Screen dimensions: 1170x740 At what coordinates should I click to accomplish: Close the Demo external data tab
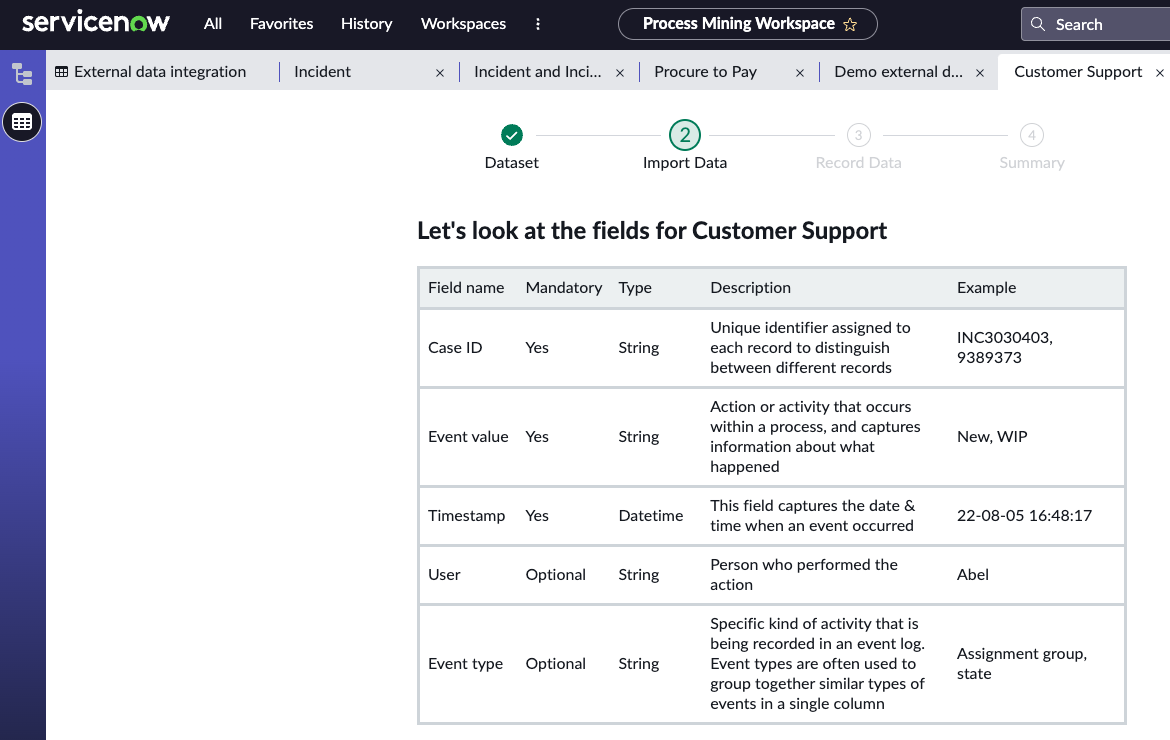pos(980,73)
